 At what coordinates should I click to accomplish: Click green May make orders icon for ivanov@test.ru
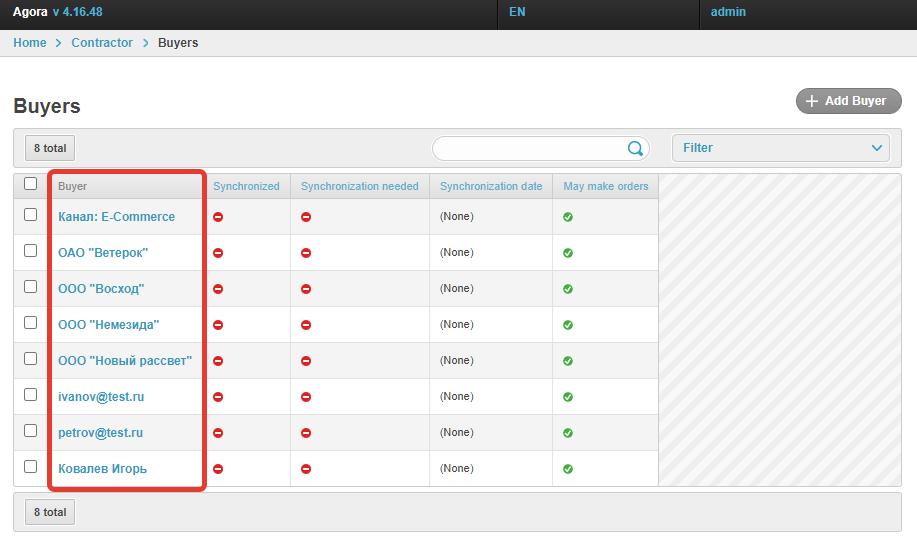568,397
